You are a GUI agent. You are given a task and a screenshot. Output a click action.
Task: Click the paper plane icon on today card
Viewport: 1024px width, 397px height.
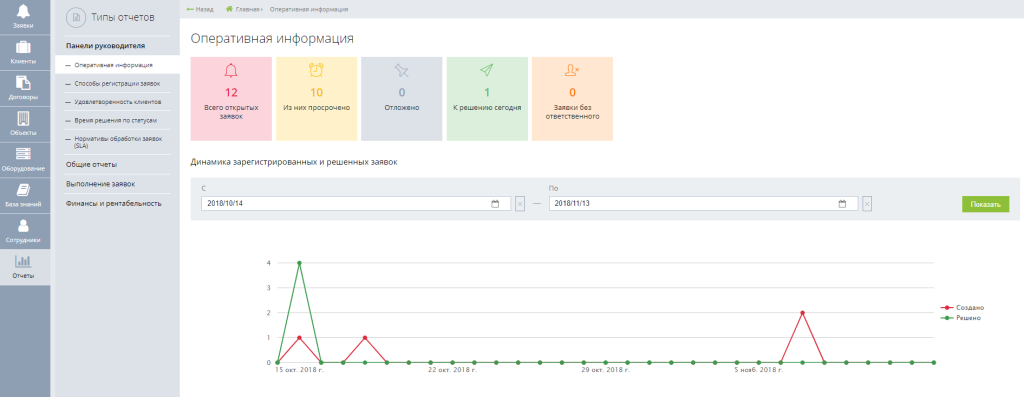[487, 71]
